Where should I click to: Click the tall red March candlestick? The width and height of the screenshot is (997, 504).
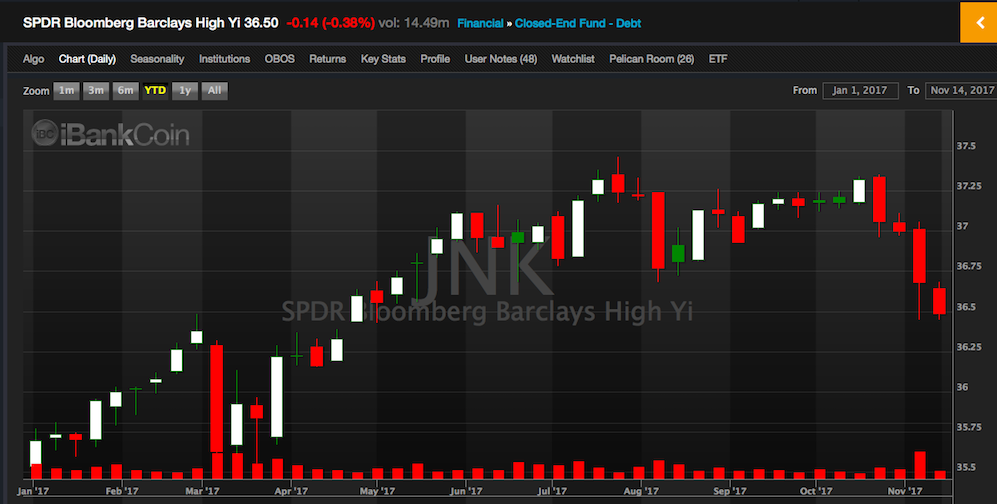(217, 398)
